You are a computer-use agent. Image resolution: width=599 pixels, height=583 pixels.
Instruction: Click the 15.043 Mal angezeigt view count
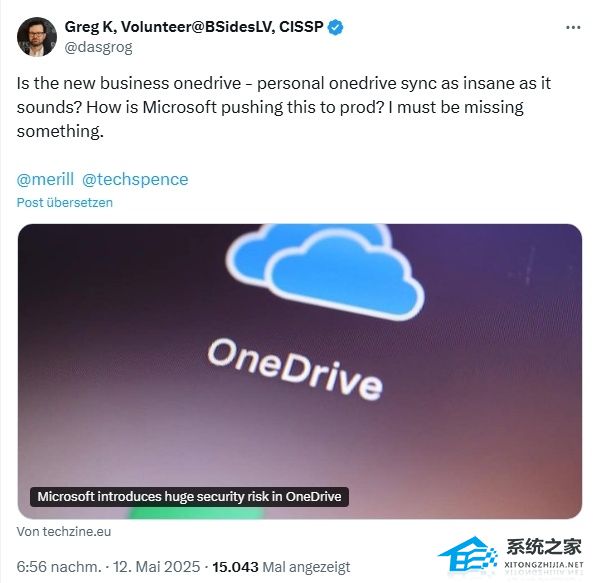[x=281, y=567]
